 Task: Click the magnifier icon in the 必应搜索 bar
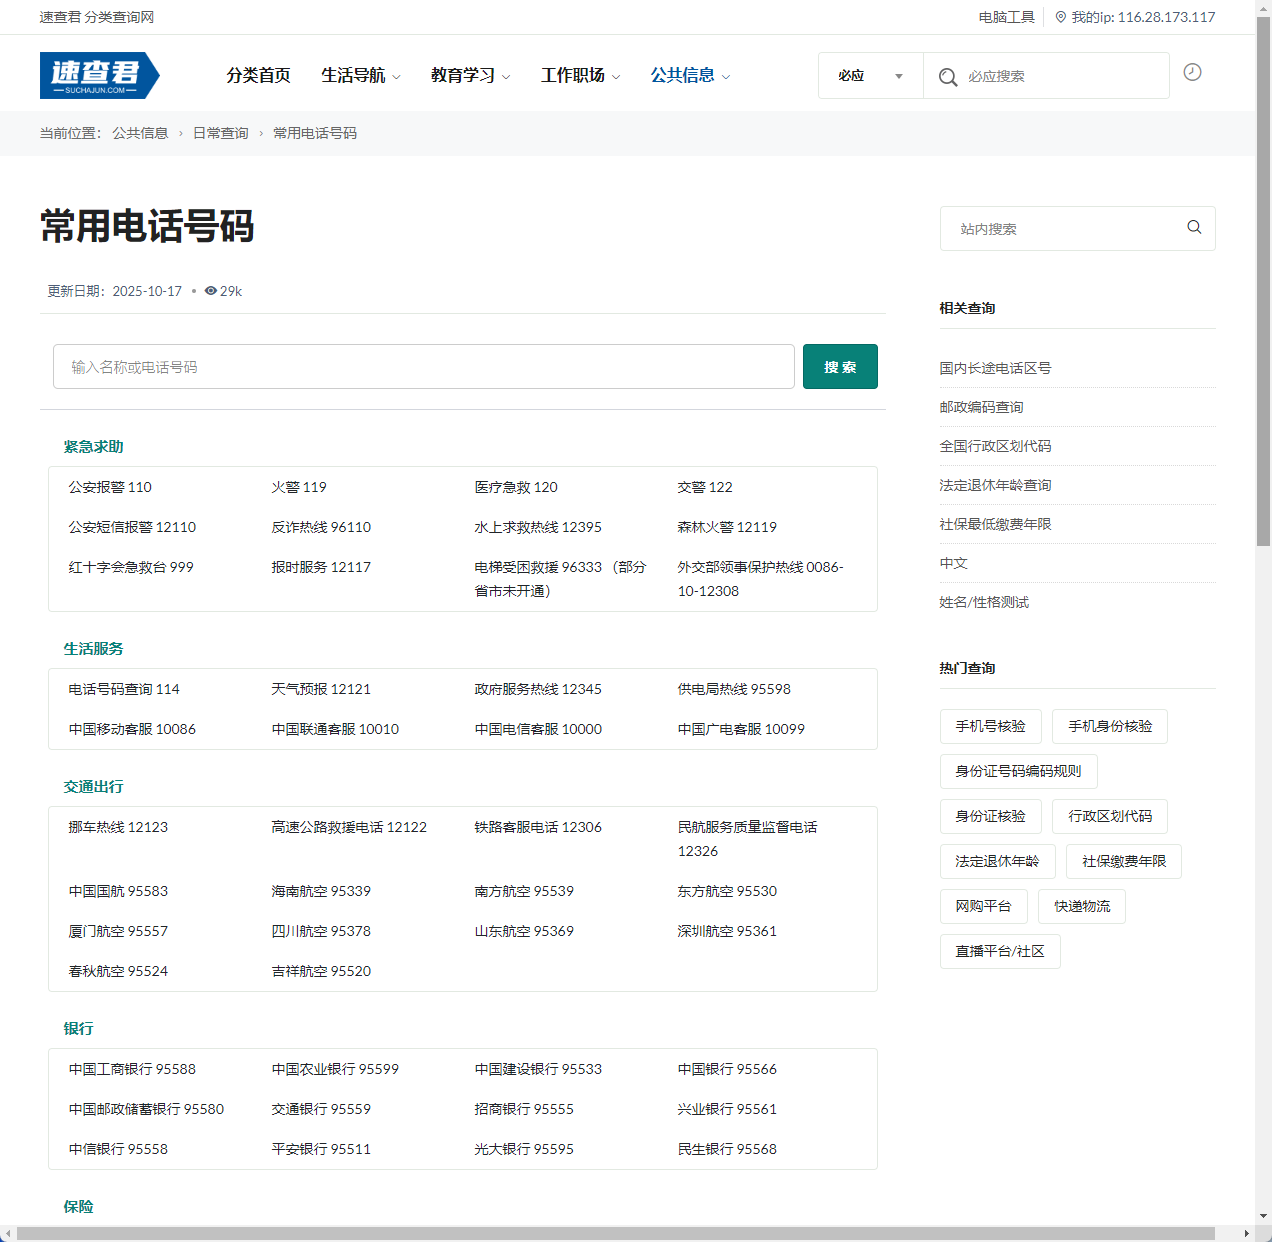click(947, 75)
